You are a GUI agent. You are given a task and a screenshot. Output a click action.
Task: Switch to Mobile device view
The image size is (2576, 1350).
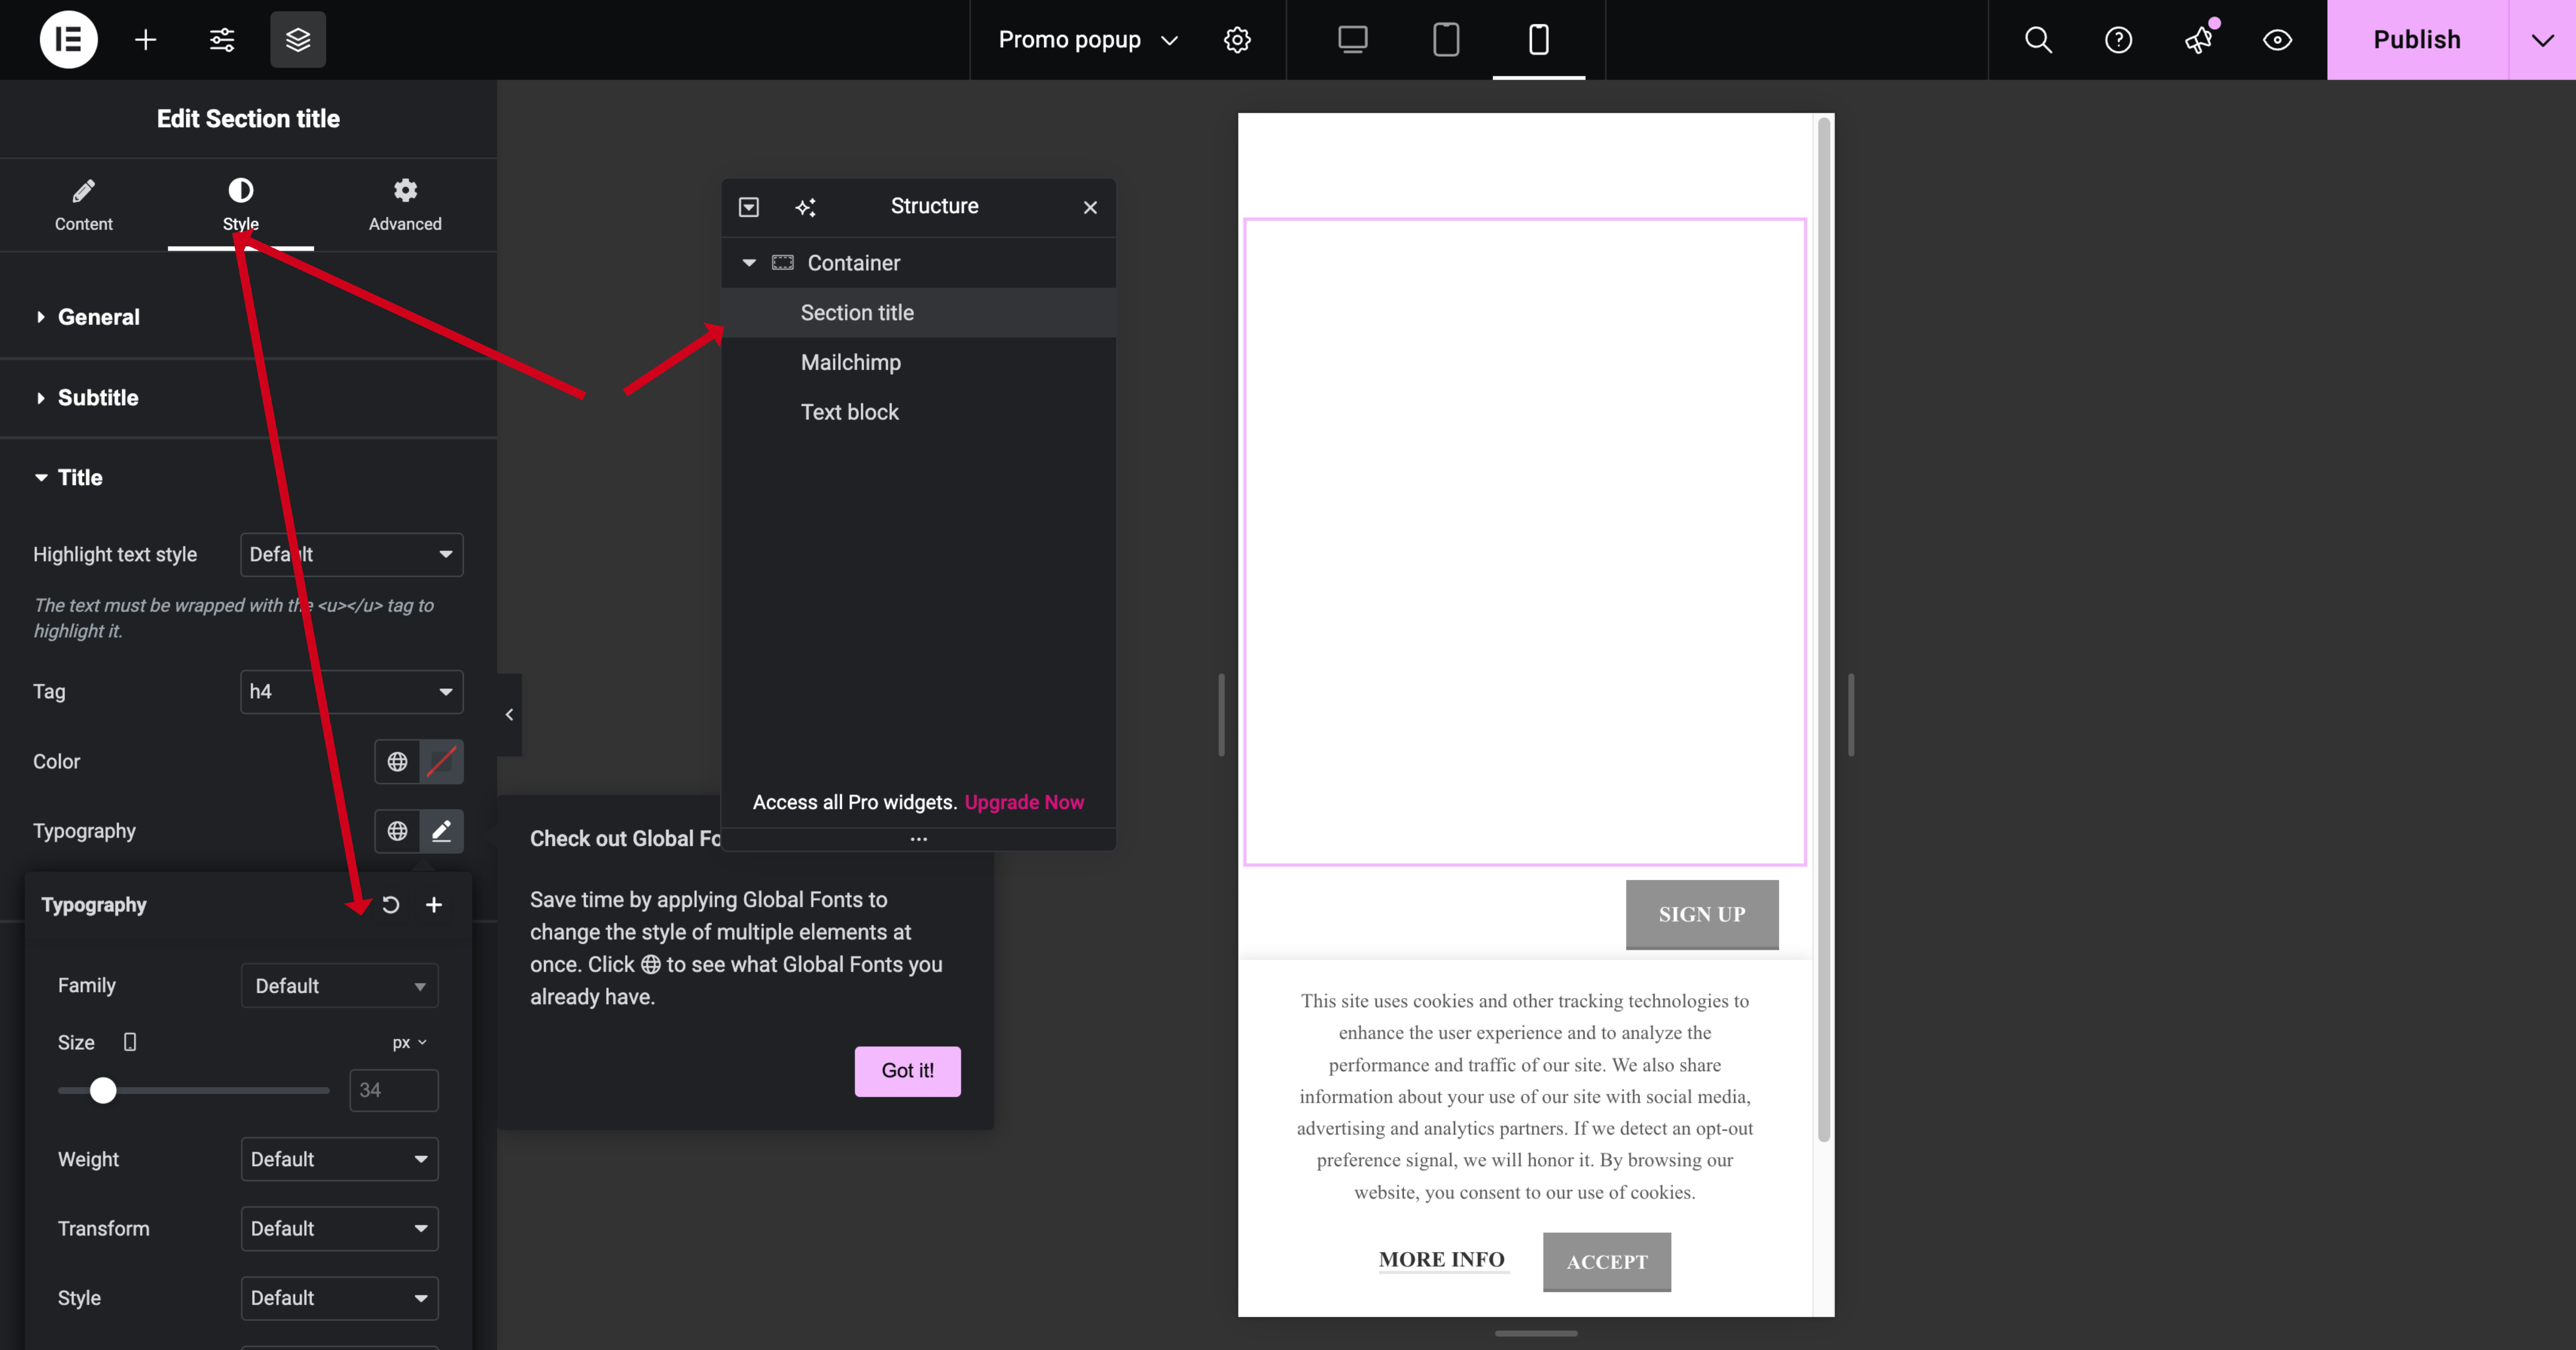point(1539,40)
